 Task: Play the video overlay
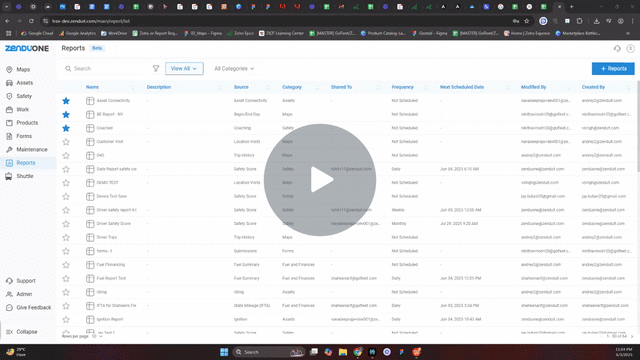[320, 180]
